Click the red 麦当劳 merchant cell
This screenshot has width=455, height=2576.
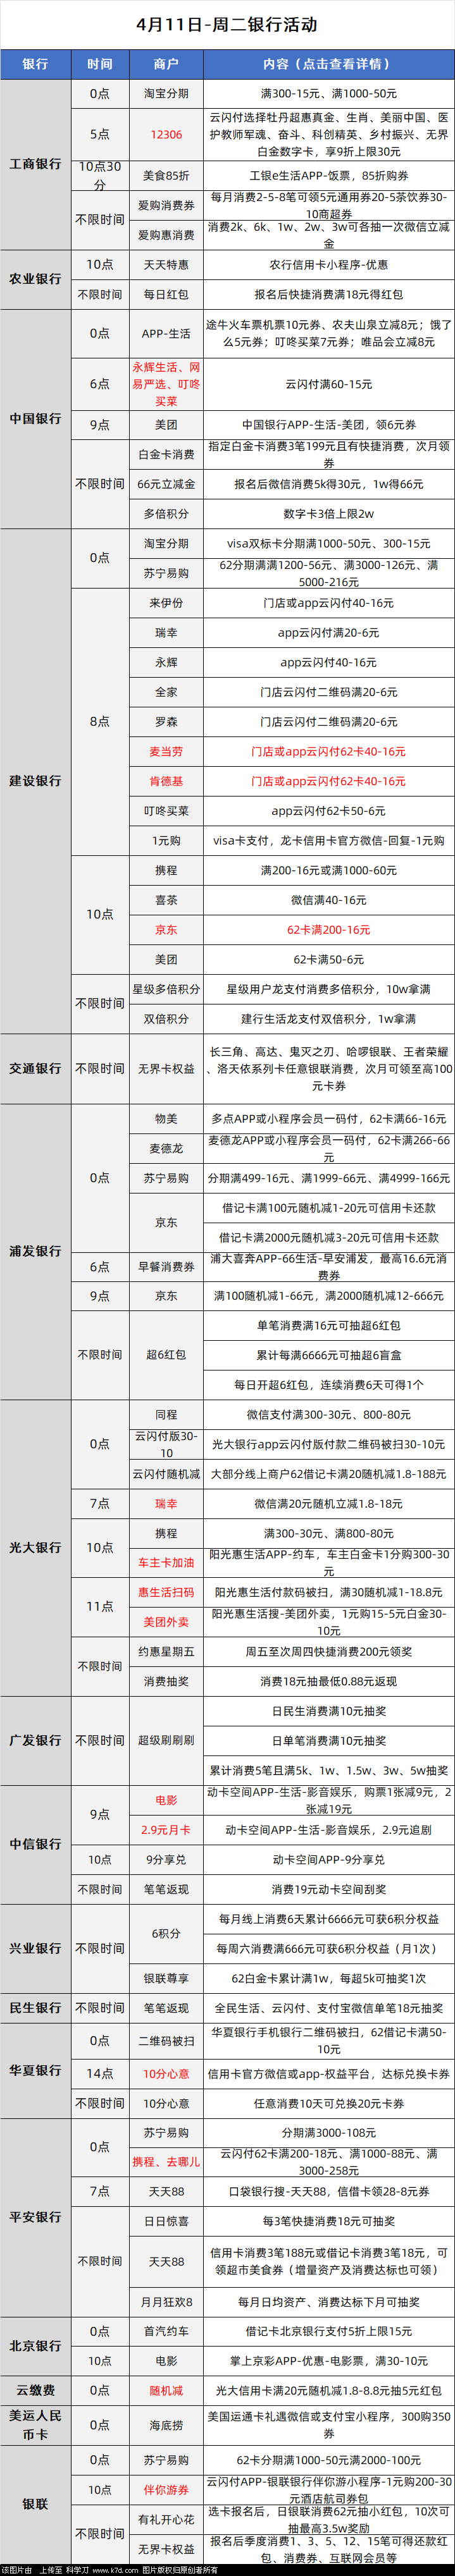(x=166, y=751)
